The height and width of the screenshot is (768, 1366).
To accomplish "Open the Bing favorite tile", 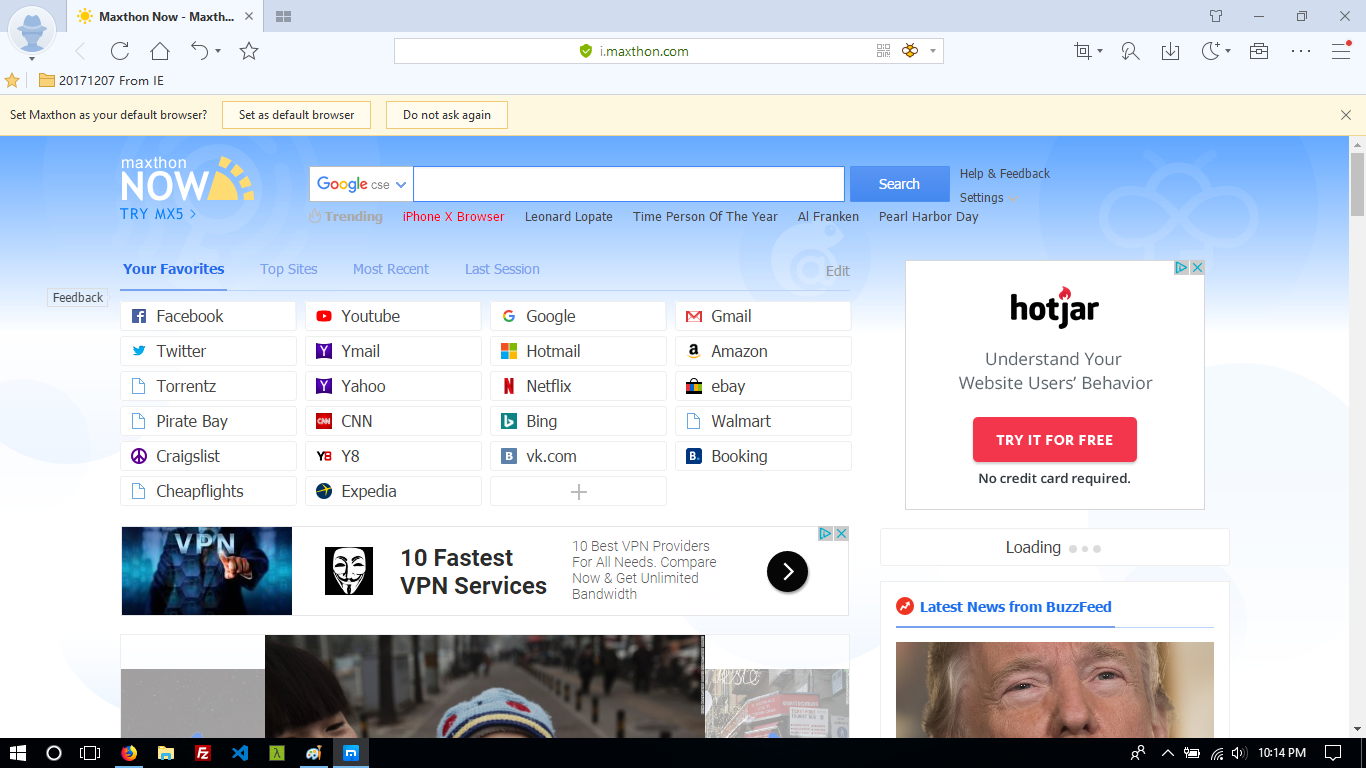I will (578, 421).
